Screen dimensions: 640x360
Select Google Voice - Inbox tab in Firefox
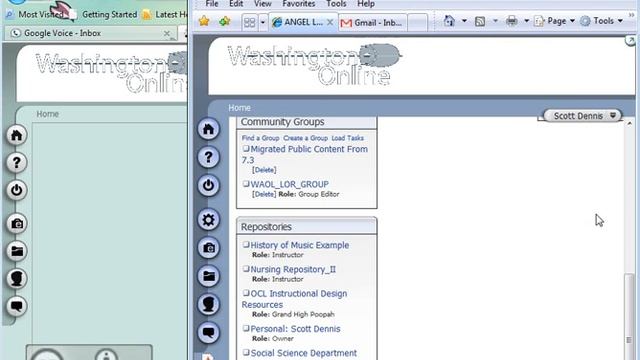pyautogui.click(x=91, y=33)
